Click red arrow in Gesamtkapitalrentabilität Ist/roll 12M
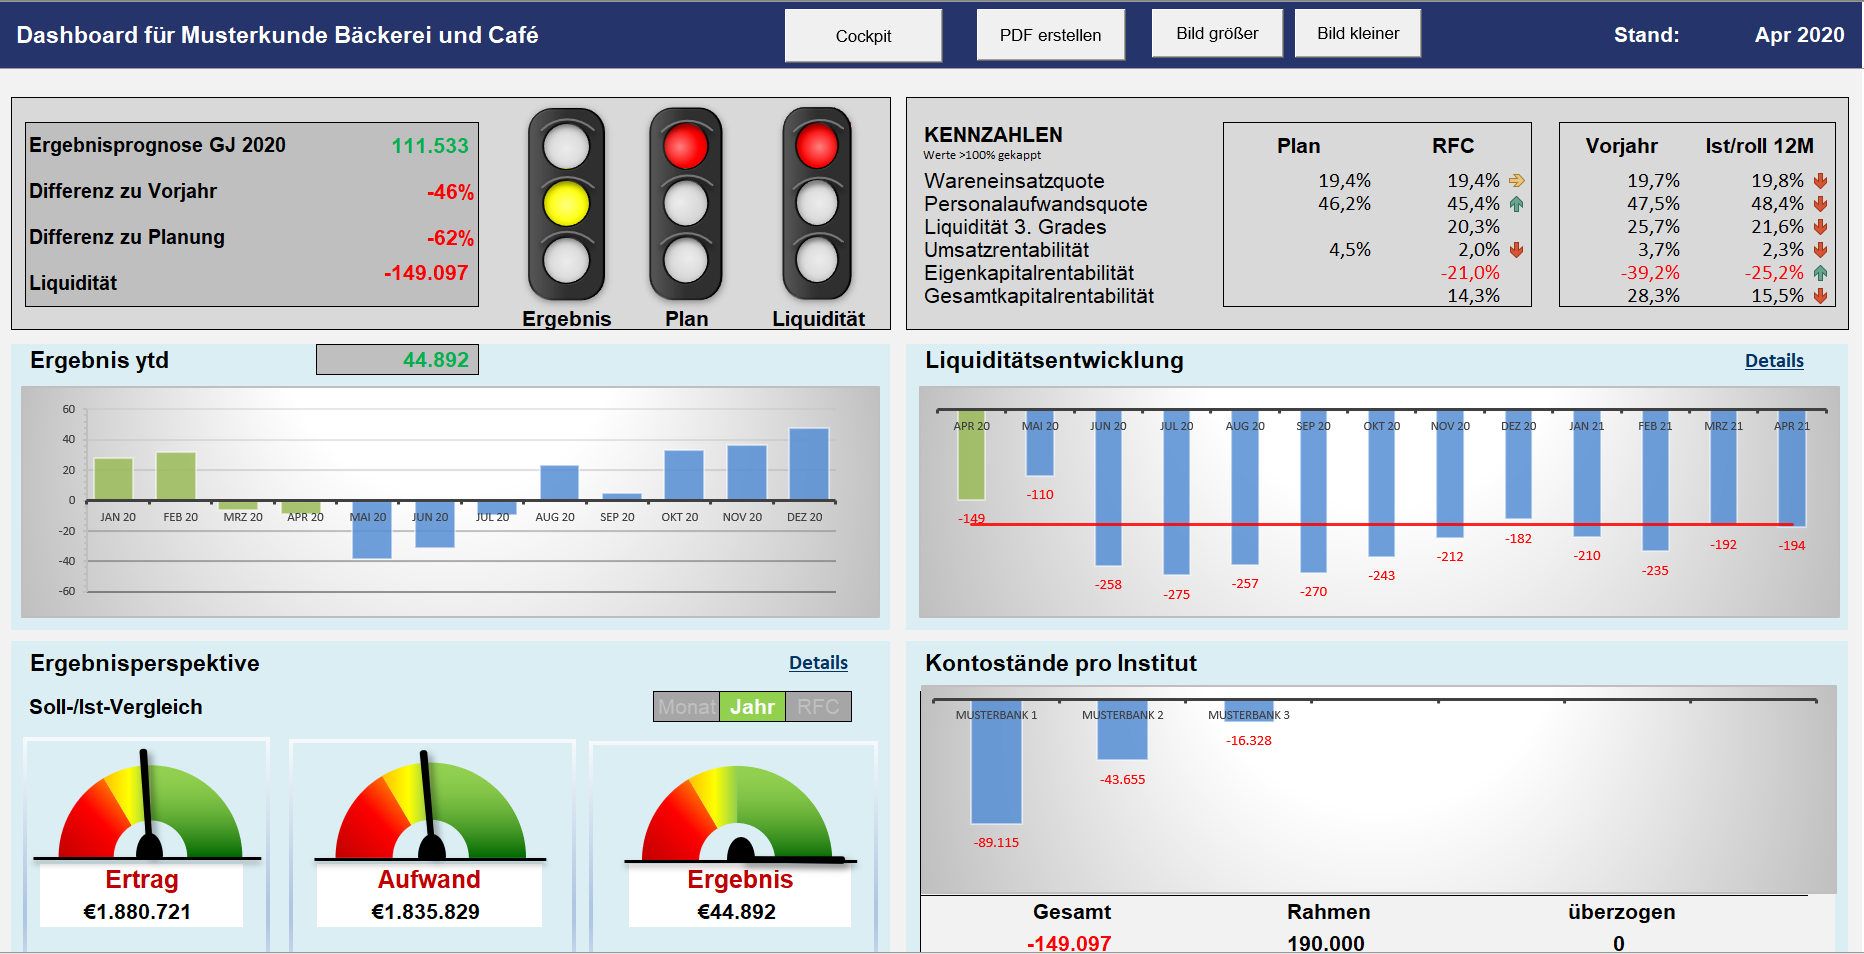Image resolution: width=1864 pixels, height=954 pixels. pyautogui.click(x=1820, y=296)
